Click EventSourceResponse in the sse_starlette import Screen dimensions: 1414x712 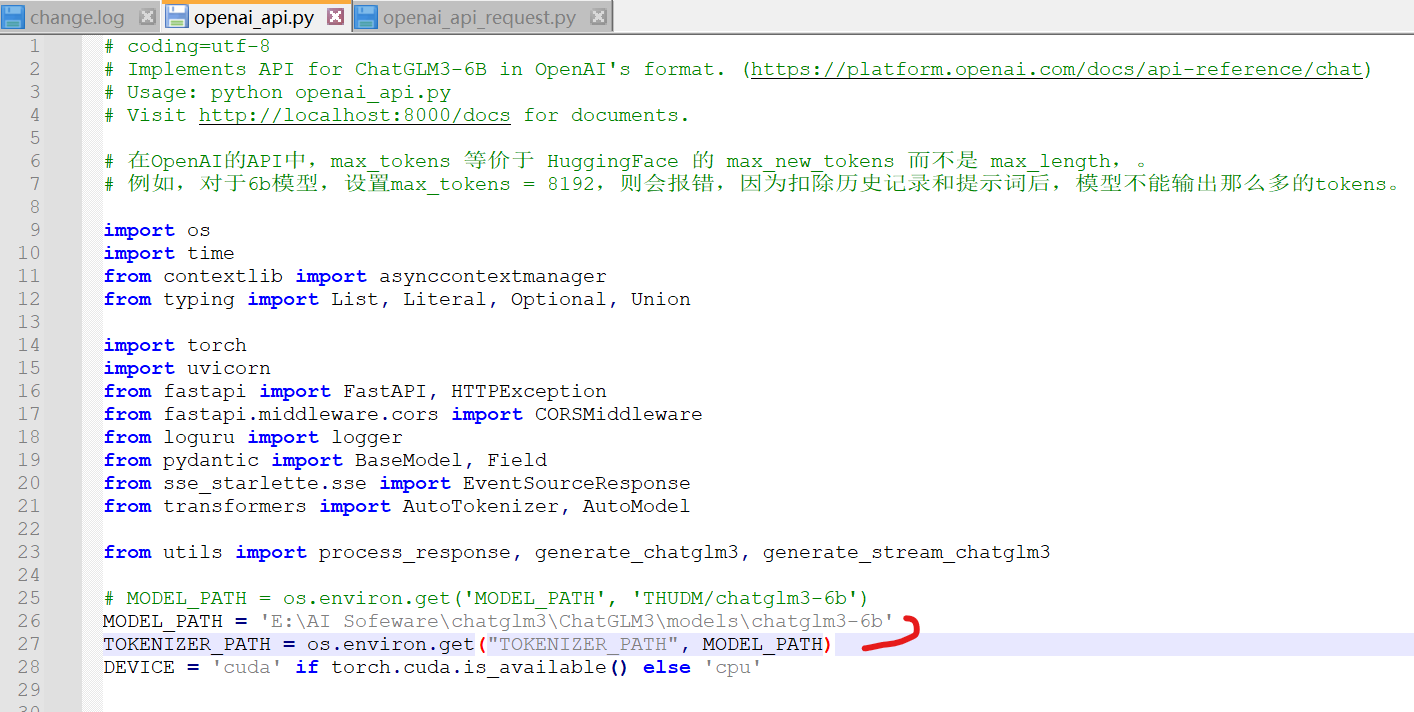576,483
